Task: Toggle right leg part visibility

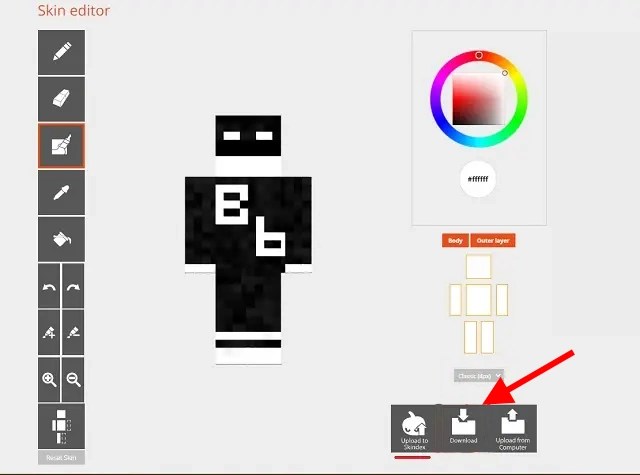Action: (487, 337)
